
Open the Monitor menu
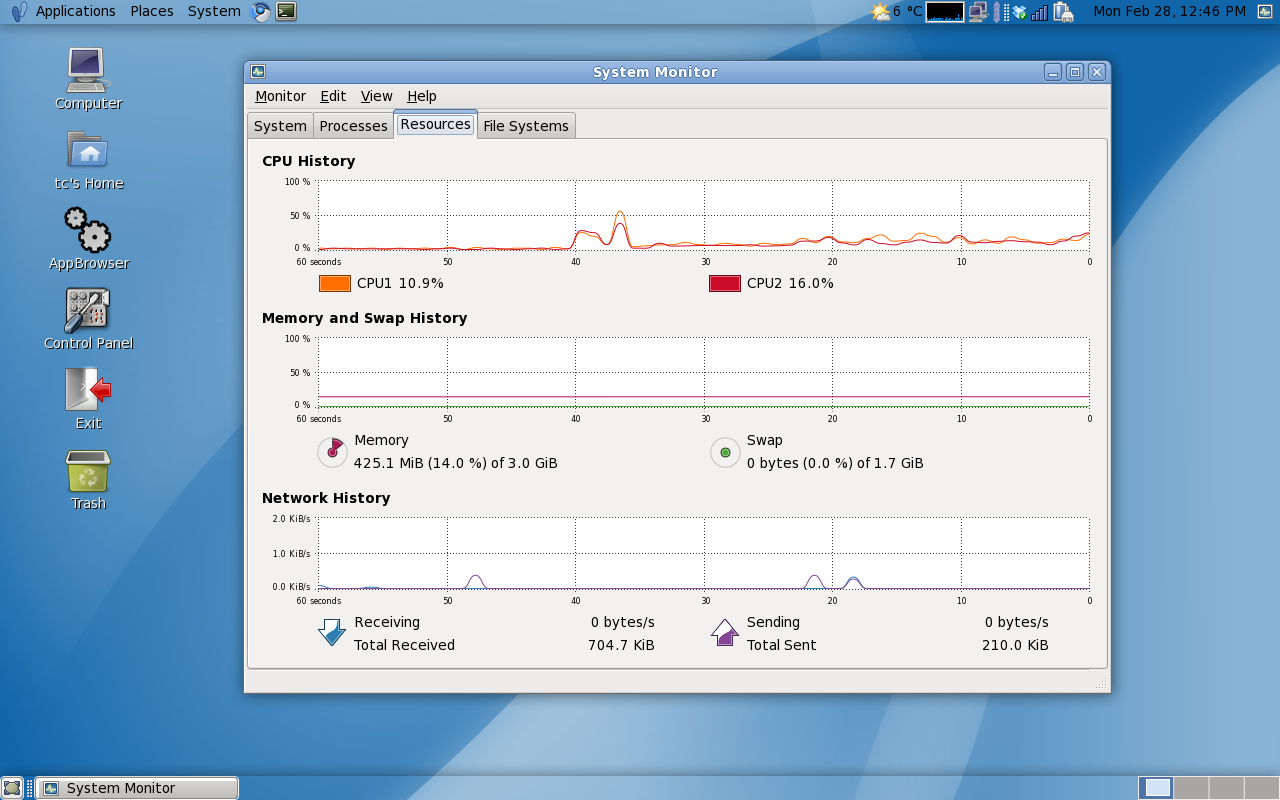coord(280,96)
